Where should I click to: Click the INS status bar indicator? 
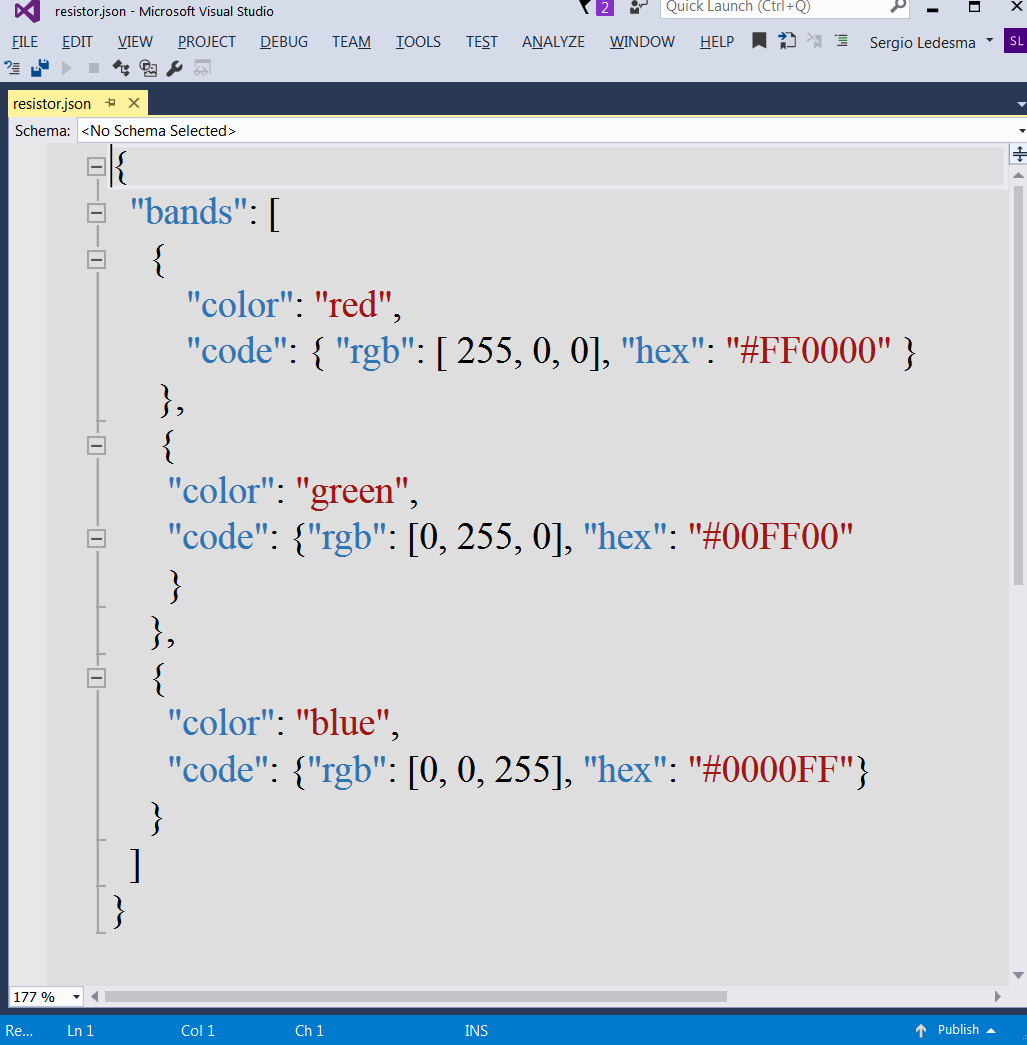tap(476, 1030)
